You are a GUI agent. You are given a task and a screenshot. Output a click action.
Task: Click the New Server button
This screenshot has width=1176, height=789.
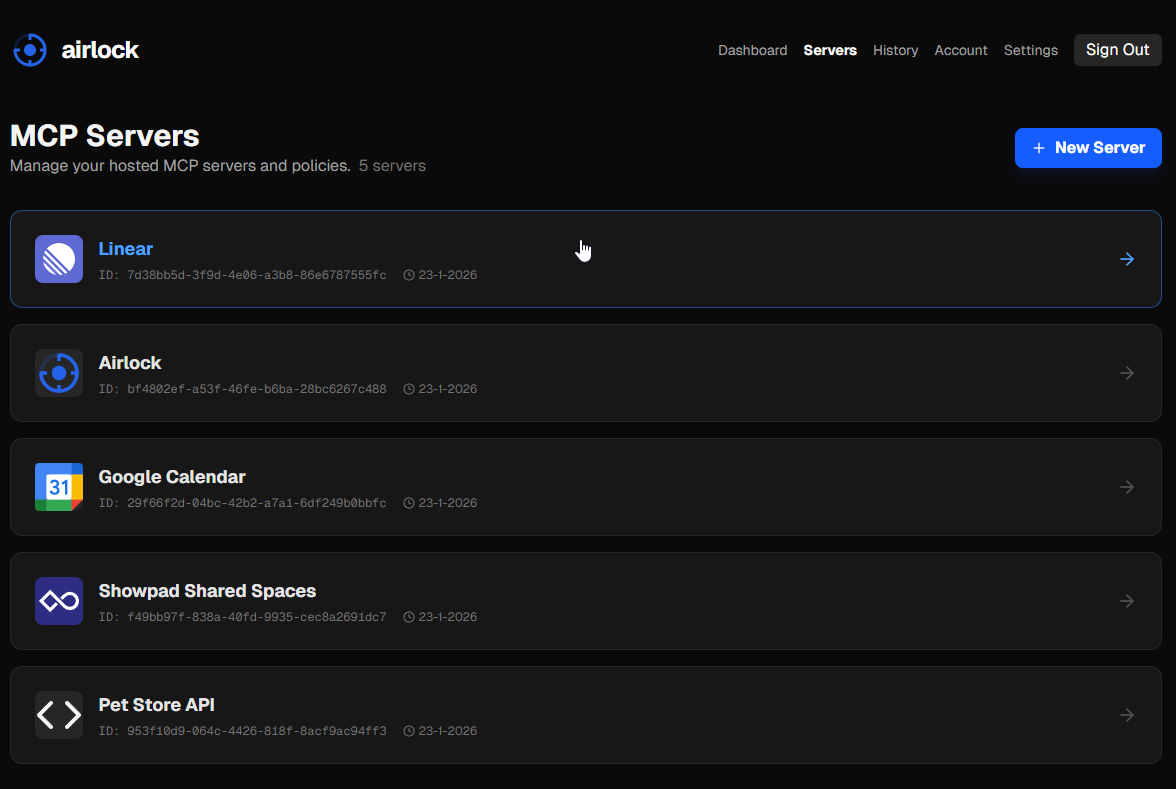(1088, 147)
